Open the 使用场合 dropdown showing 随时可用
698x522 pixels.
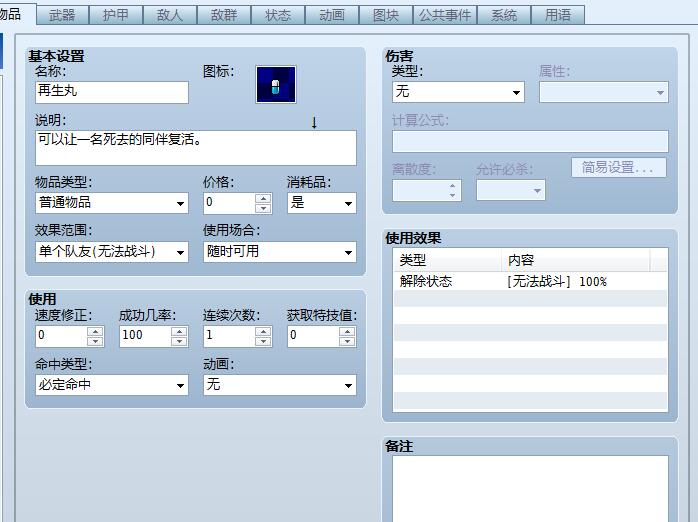coord(280,252)
